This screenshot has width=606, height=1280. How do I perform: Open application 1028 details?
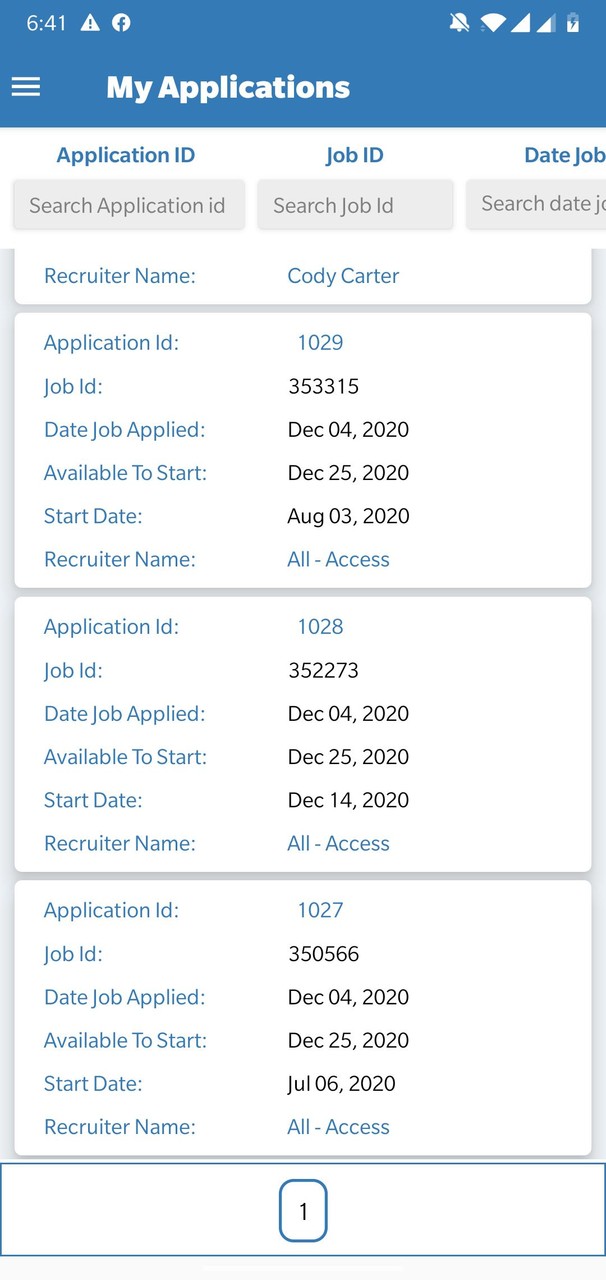tap(320, 626)
